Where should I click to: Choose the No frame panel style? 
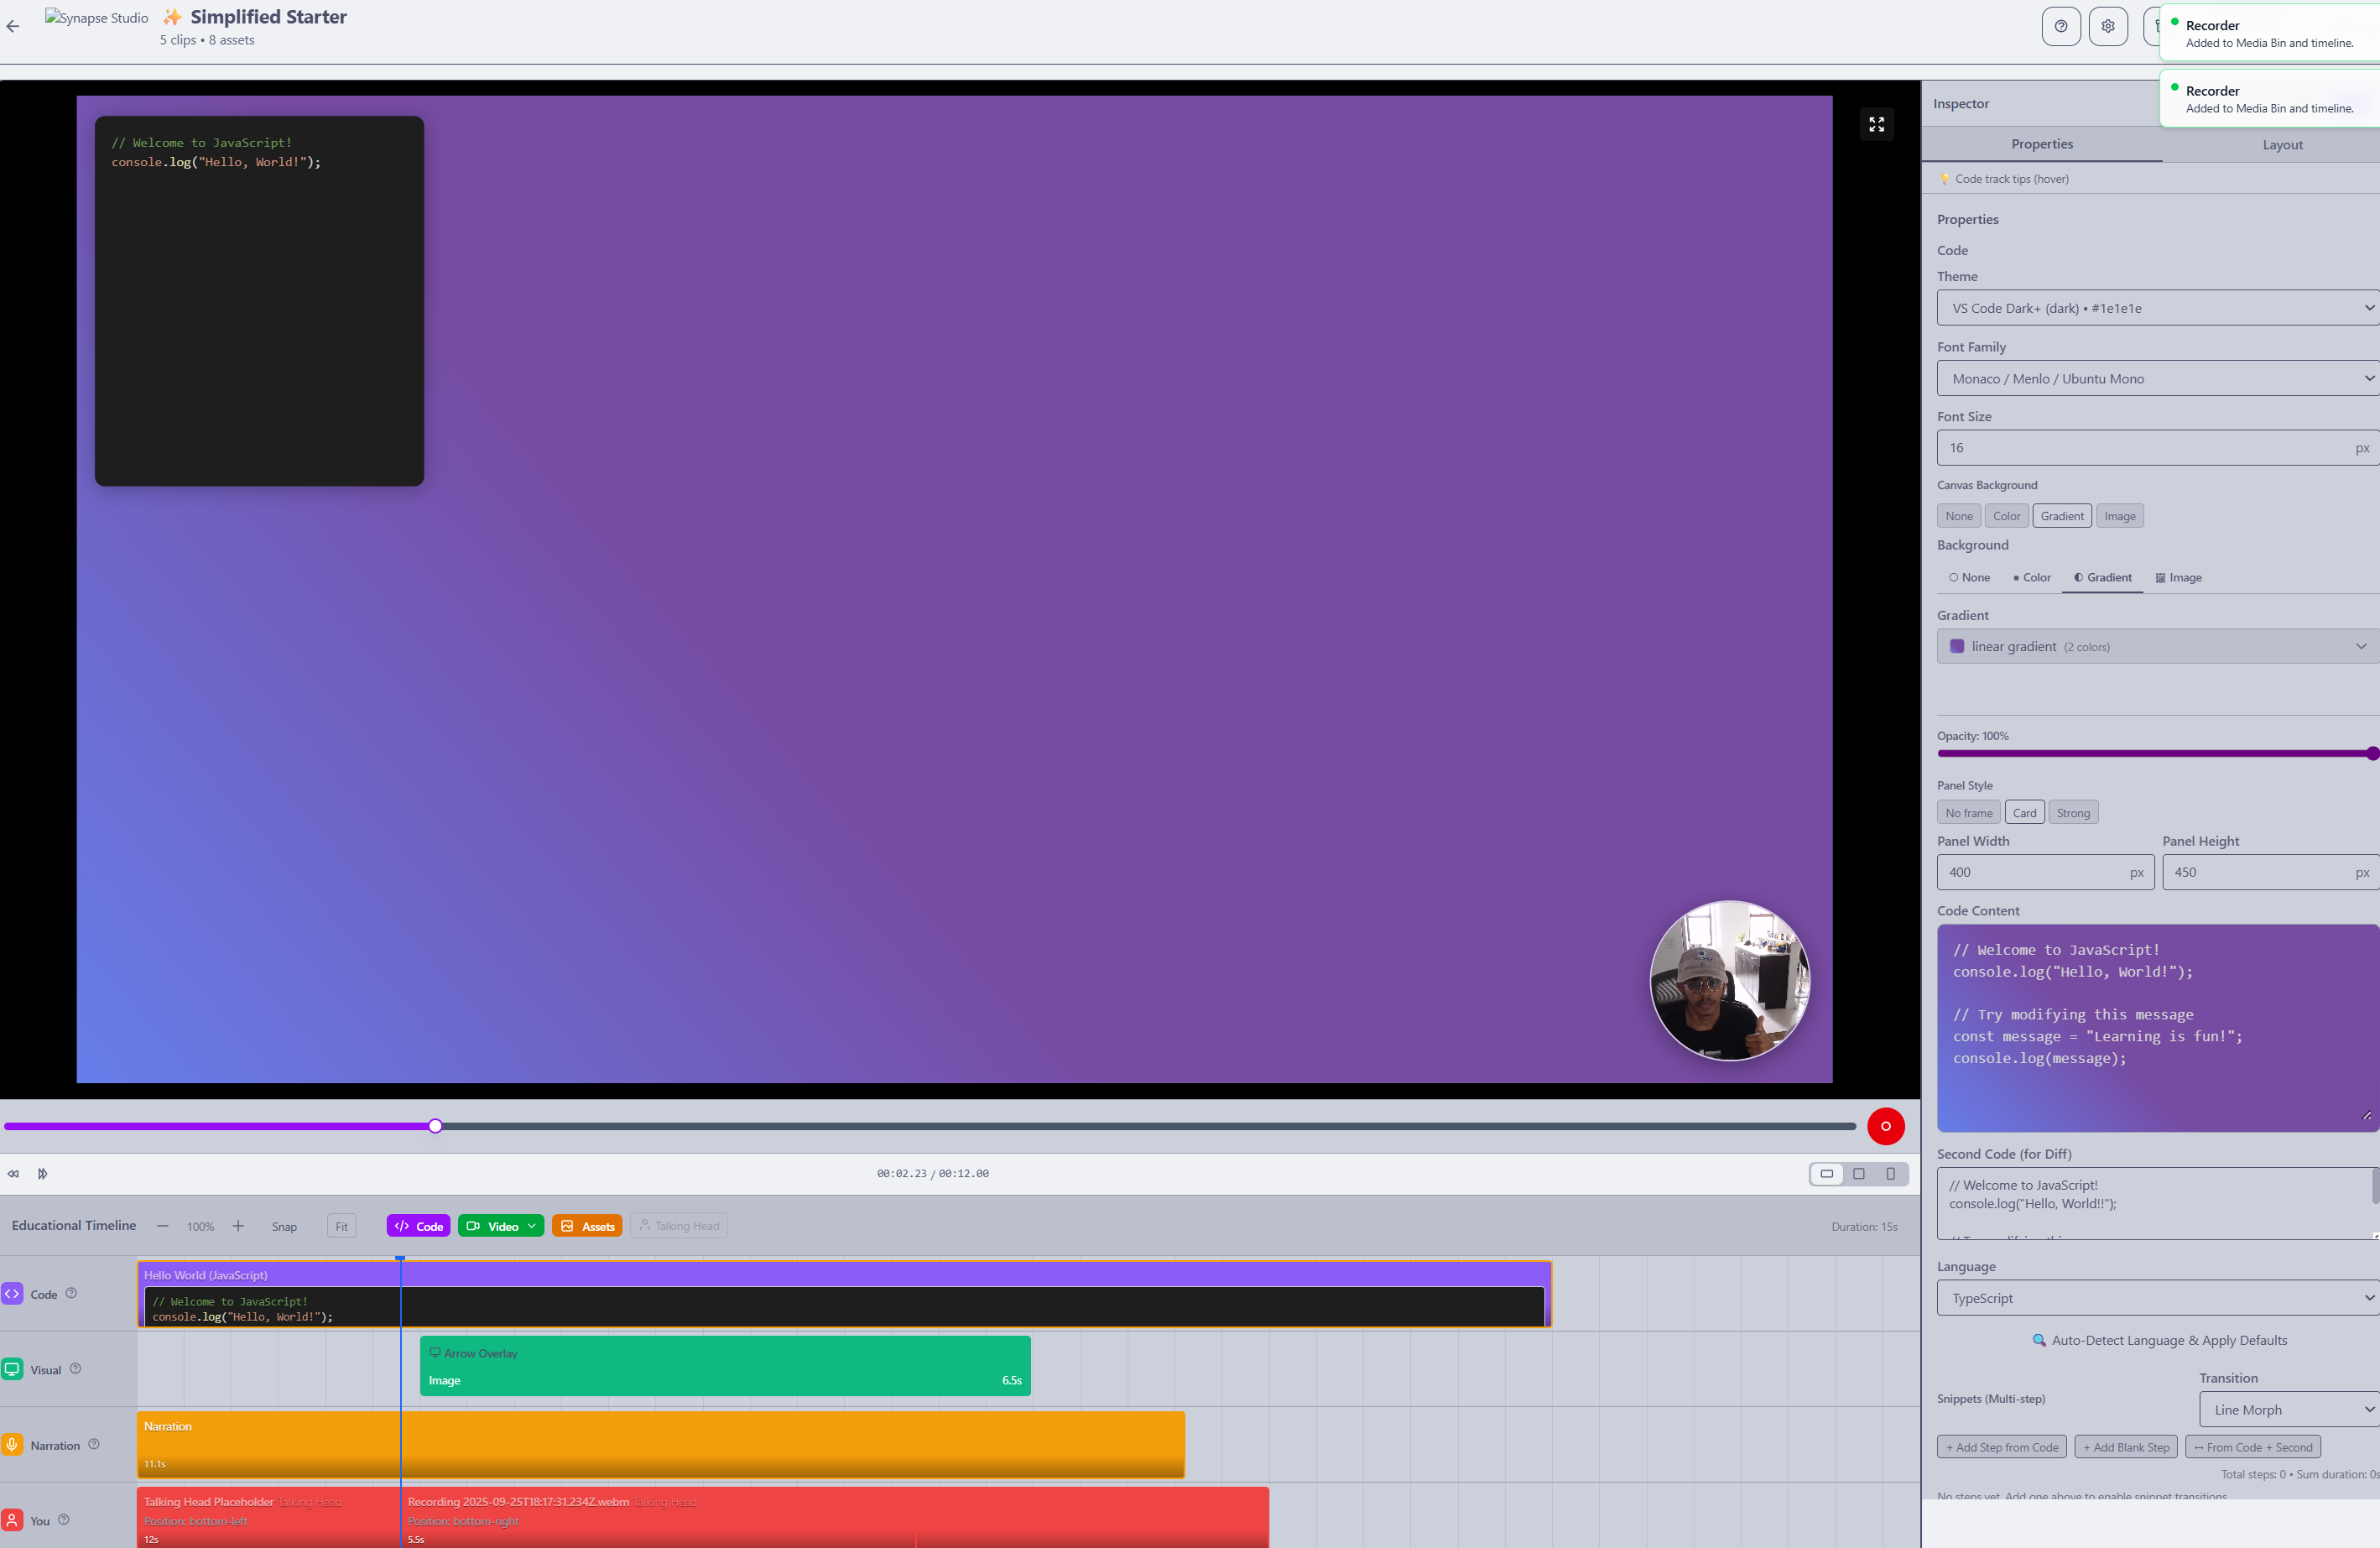click(x=1968, y=813)
